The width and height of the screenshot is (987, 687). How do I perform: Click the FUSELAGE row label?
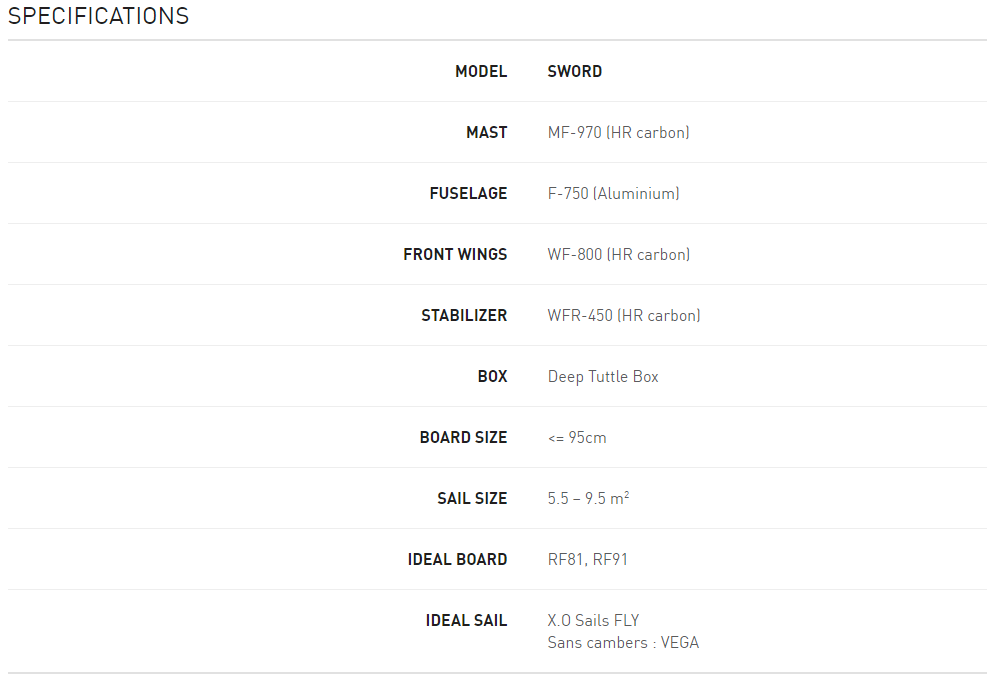(x=468, y=194)
